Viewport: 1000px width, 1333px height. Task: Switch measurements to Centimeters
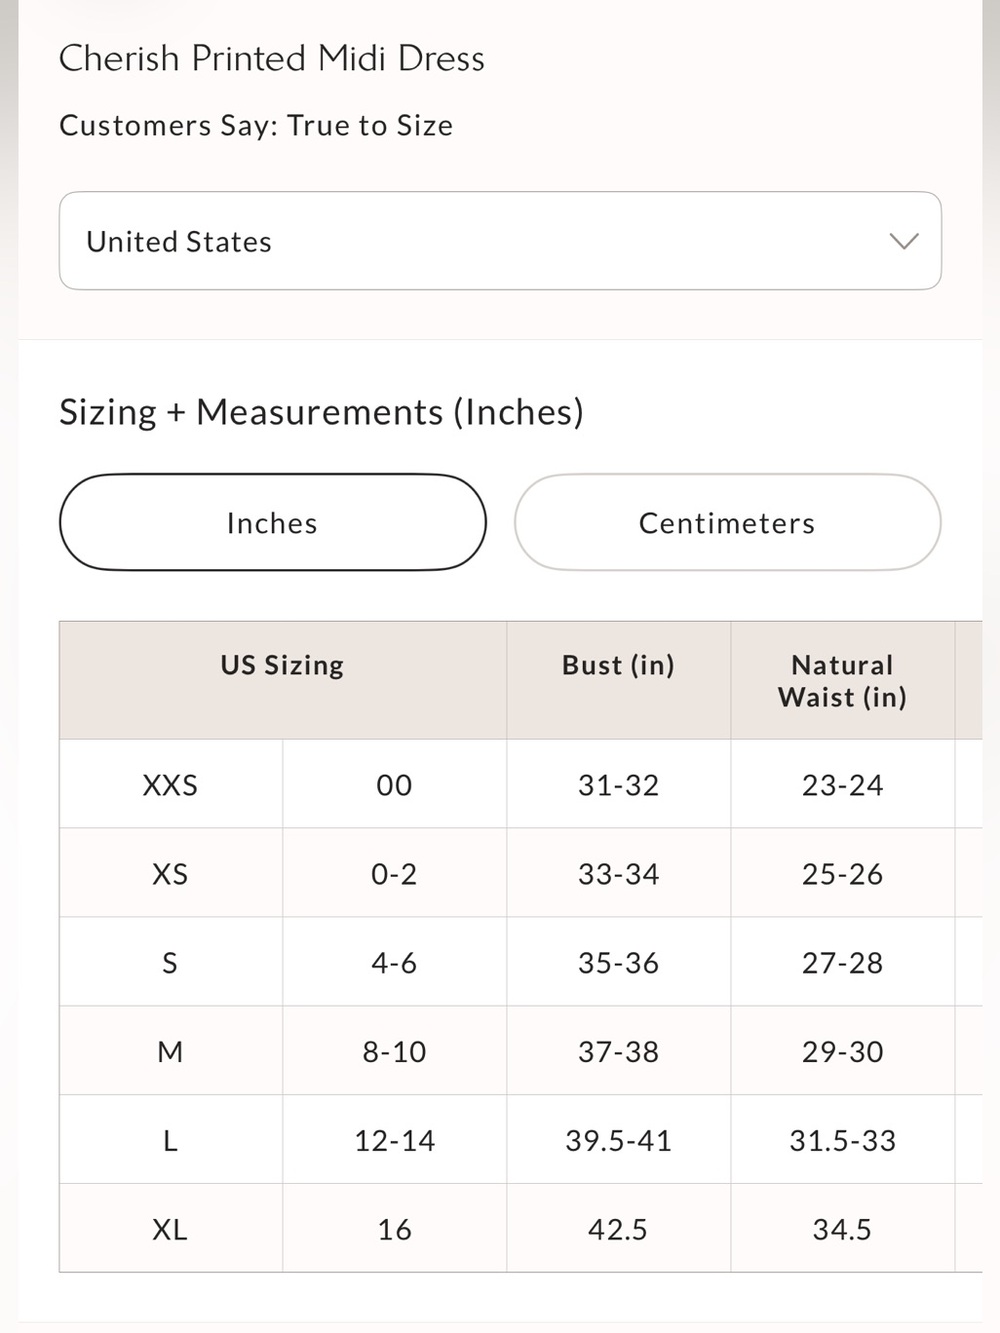coord(727,522)
